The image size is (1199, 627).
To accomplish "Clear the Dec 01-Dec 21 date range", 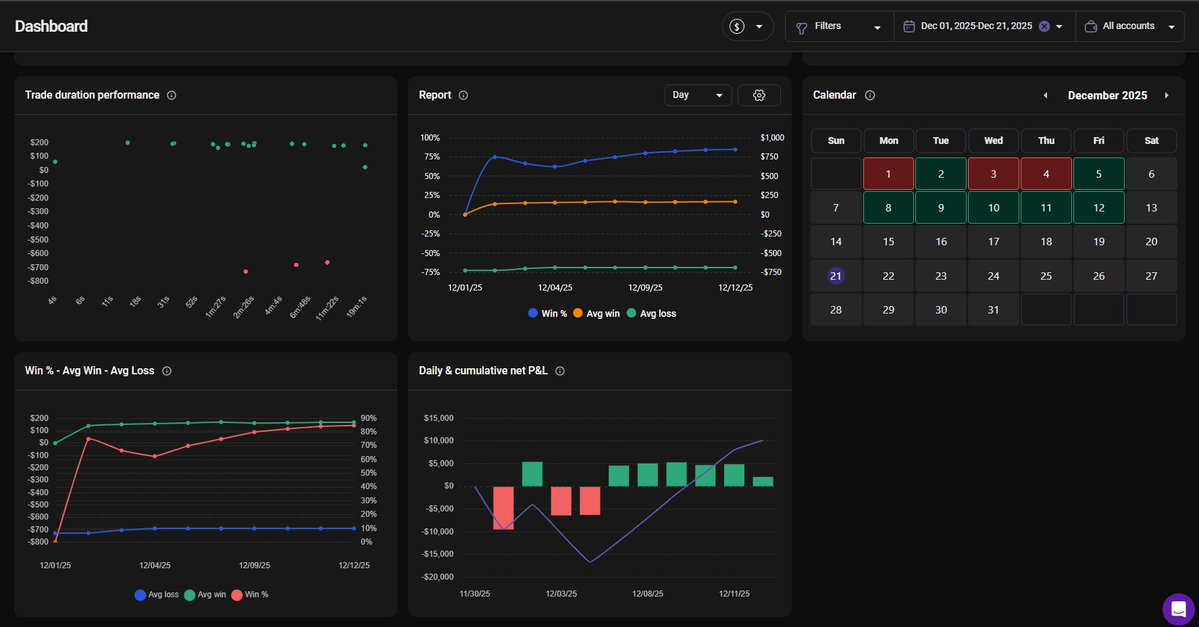I will point(1044,26).
